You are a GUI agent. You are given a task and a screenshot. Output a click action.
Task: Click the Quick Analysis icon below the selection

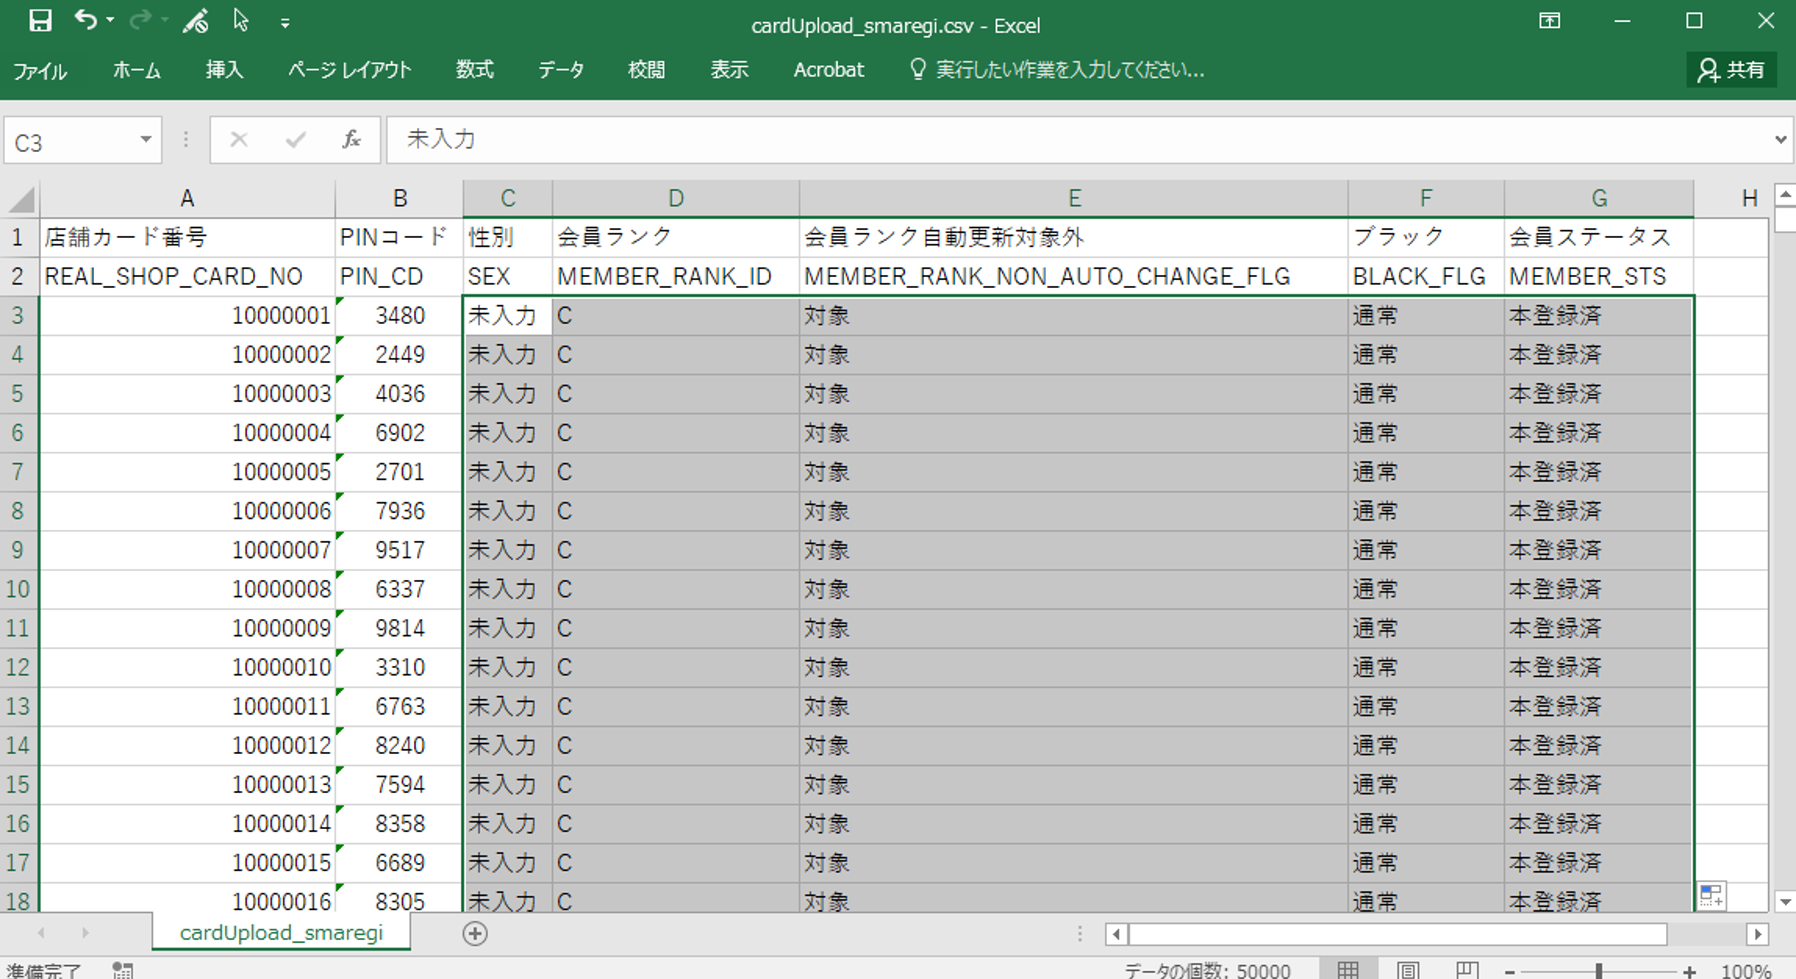pyautogui.click(x=1711, y=895)
